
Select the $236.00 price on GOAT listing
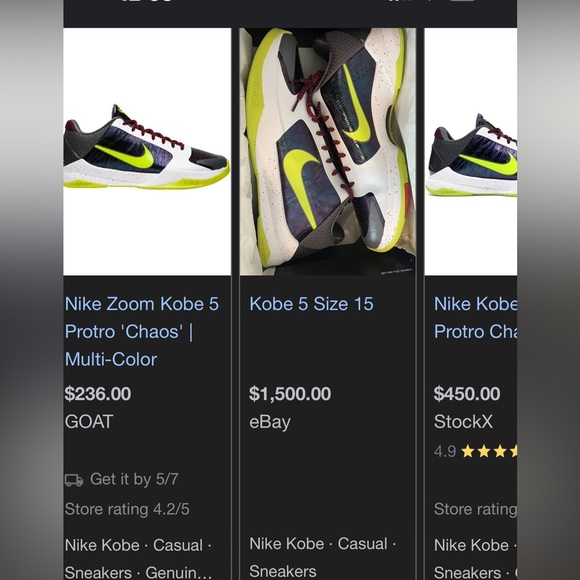[x=98, y=394]
